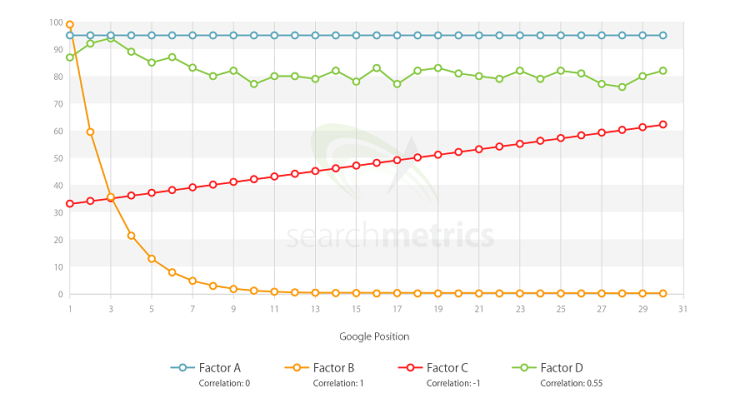Click Factor A data point at position 30

(662, 35)
